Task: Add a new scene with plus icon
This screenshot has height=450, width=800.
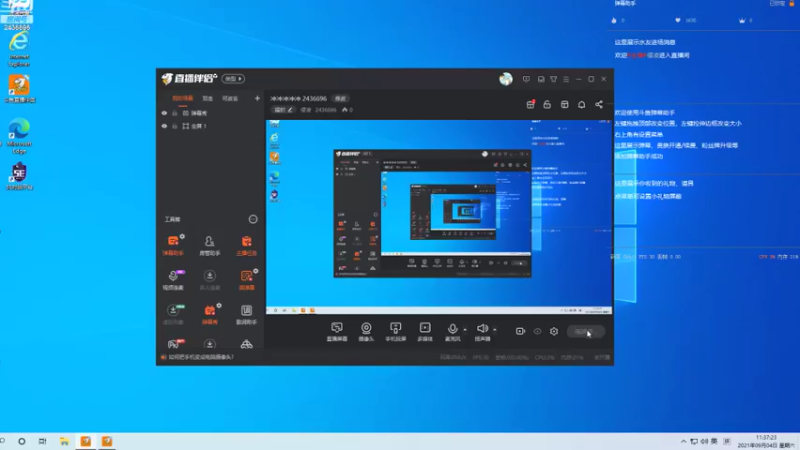Action: click(x=257, y=98)
